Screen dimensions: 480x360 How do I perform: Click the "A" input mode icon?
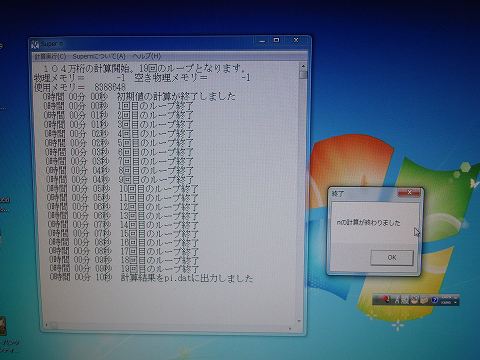(x=398, y=300)
